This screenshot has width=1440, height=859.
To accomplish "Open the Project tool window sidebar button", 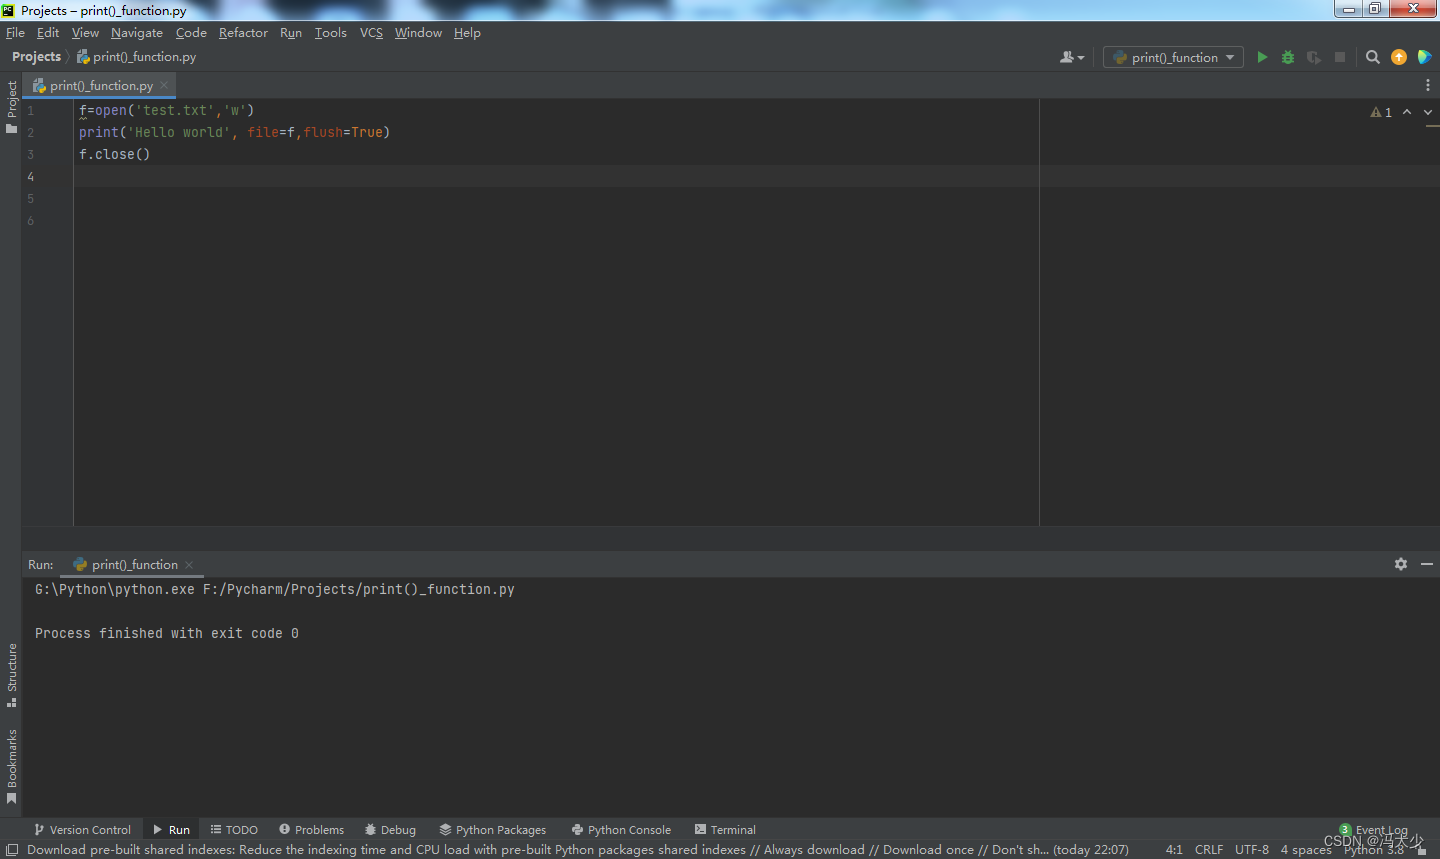I will click(11, 106).
